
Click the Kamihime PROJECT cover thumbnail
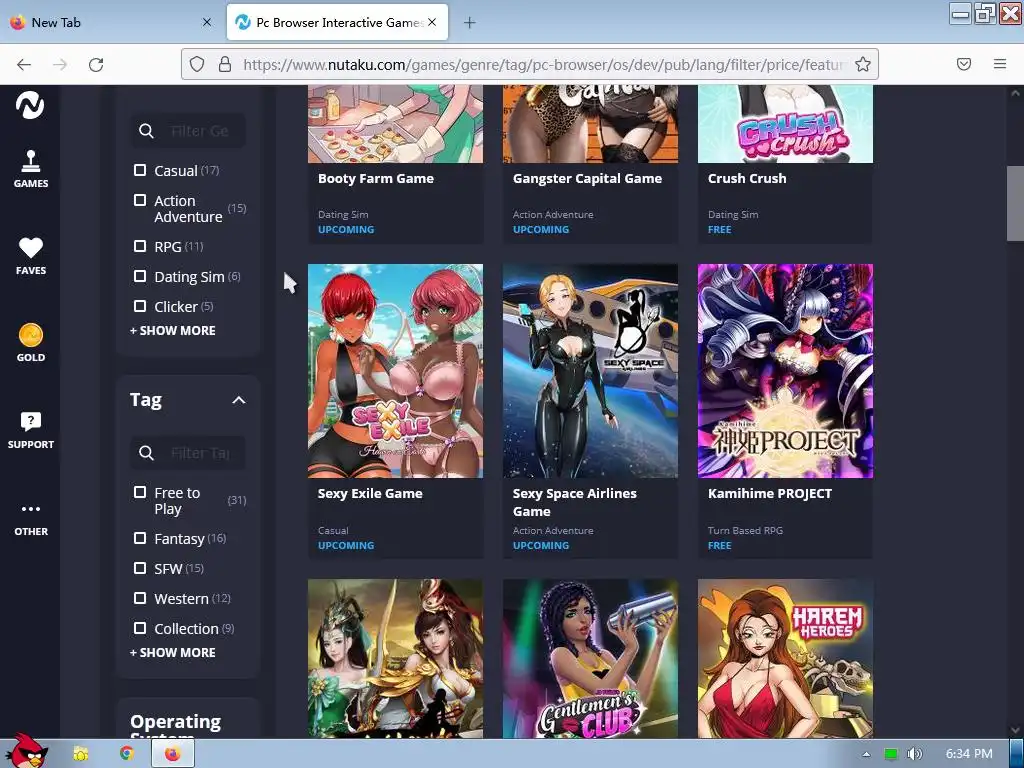pyautogui.click(x=786, y=371)
